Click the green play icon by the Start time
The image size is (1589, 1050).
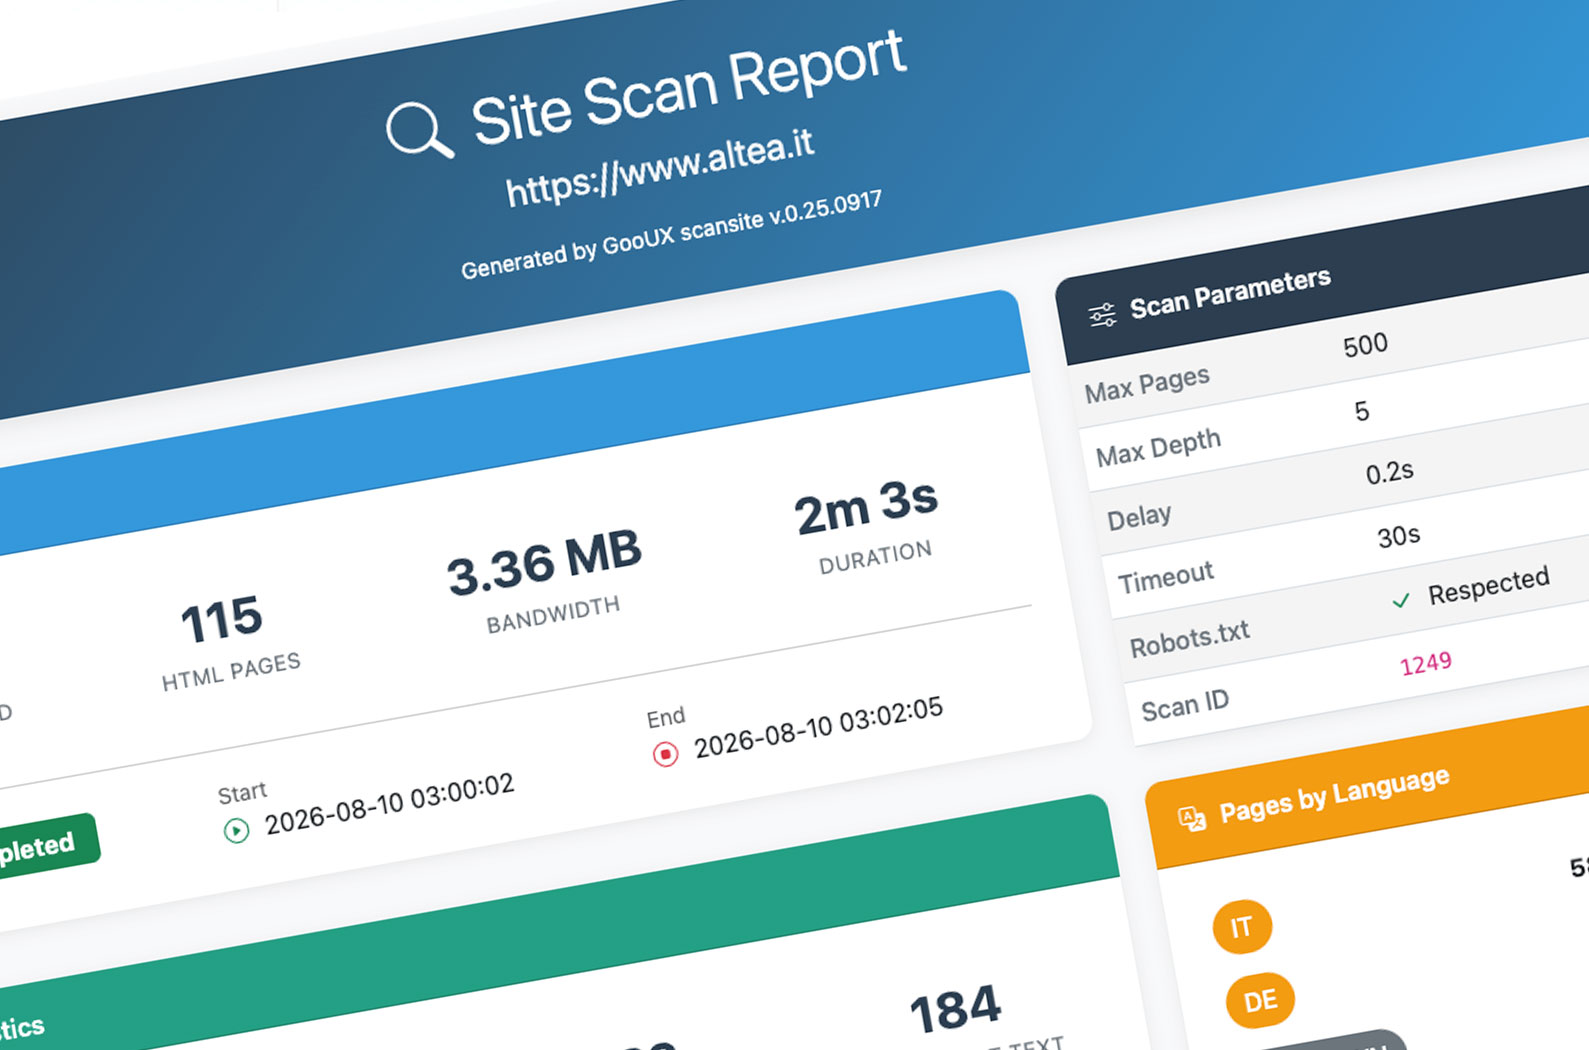[236, 830]
